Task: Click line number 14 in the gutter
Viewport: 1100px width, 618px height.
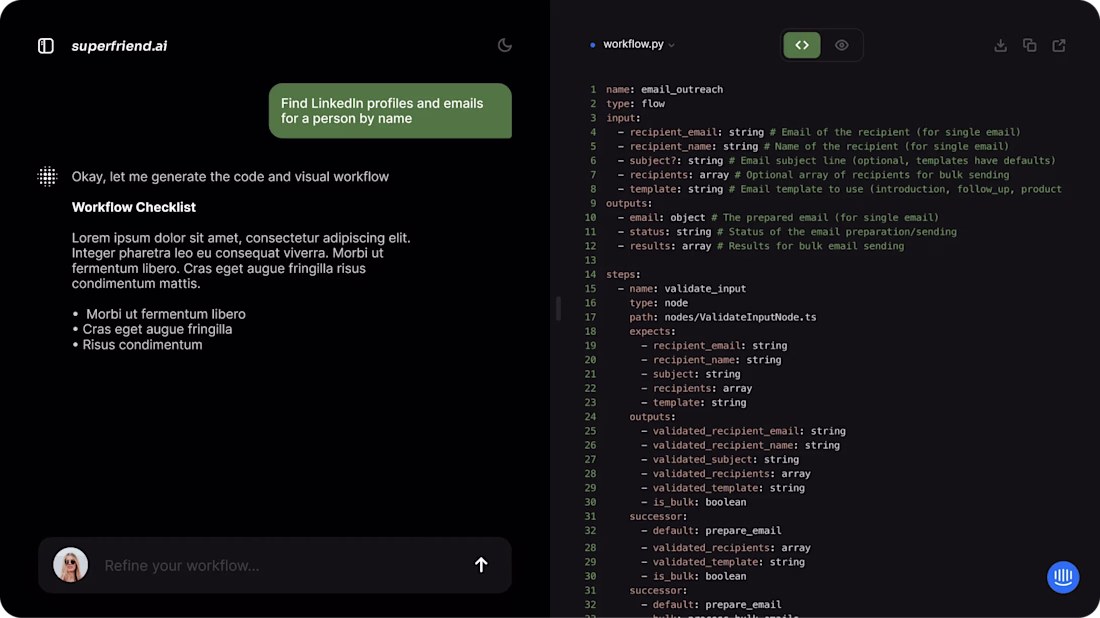Action: click(x=590, y=274)
